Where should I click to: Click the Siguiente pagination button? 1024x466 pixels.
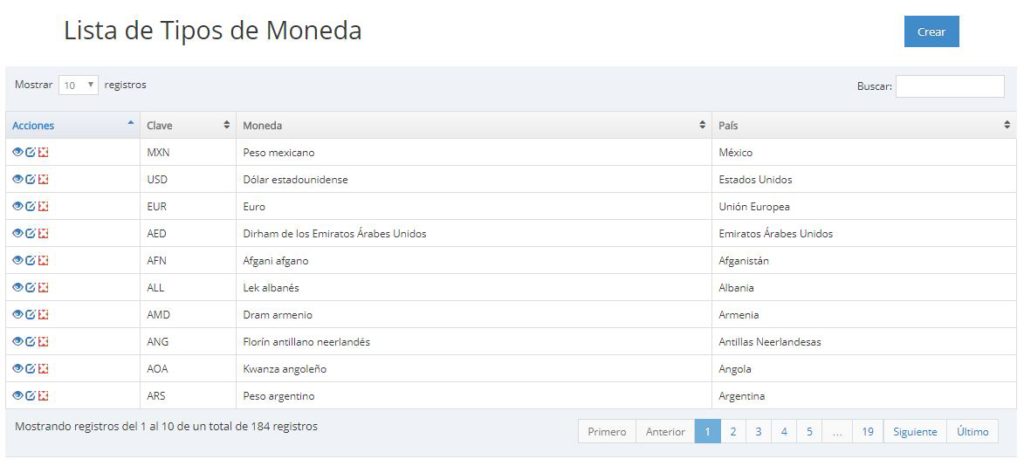pyautogui.click(x=915, y=432)
